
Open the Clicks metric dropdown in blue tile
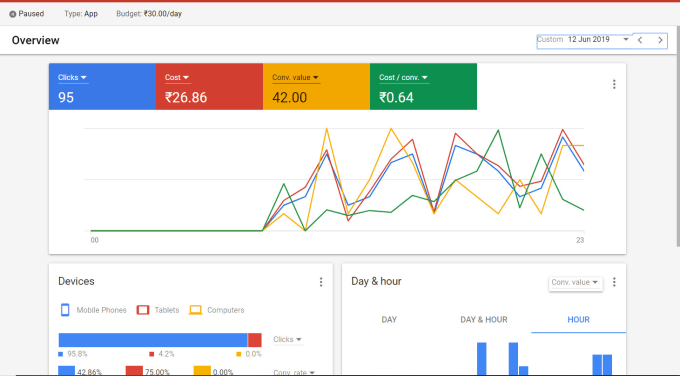[x=72, y=78]
